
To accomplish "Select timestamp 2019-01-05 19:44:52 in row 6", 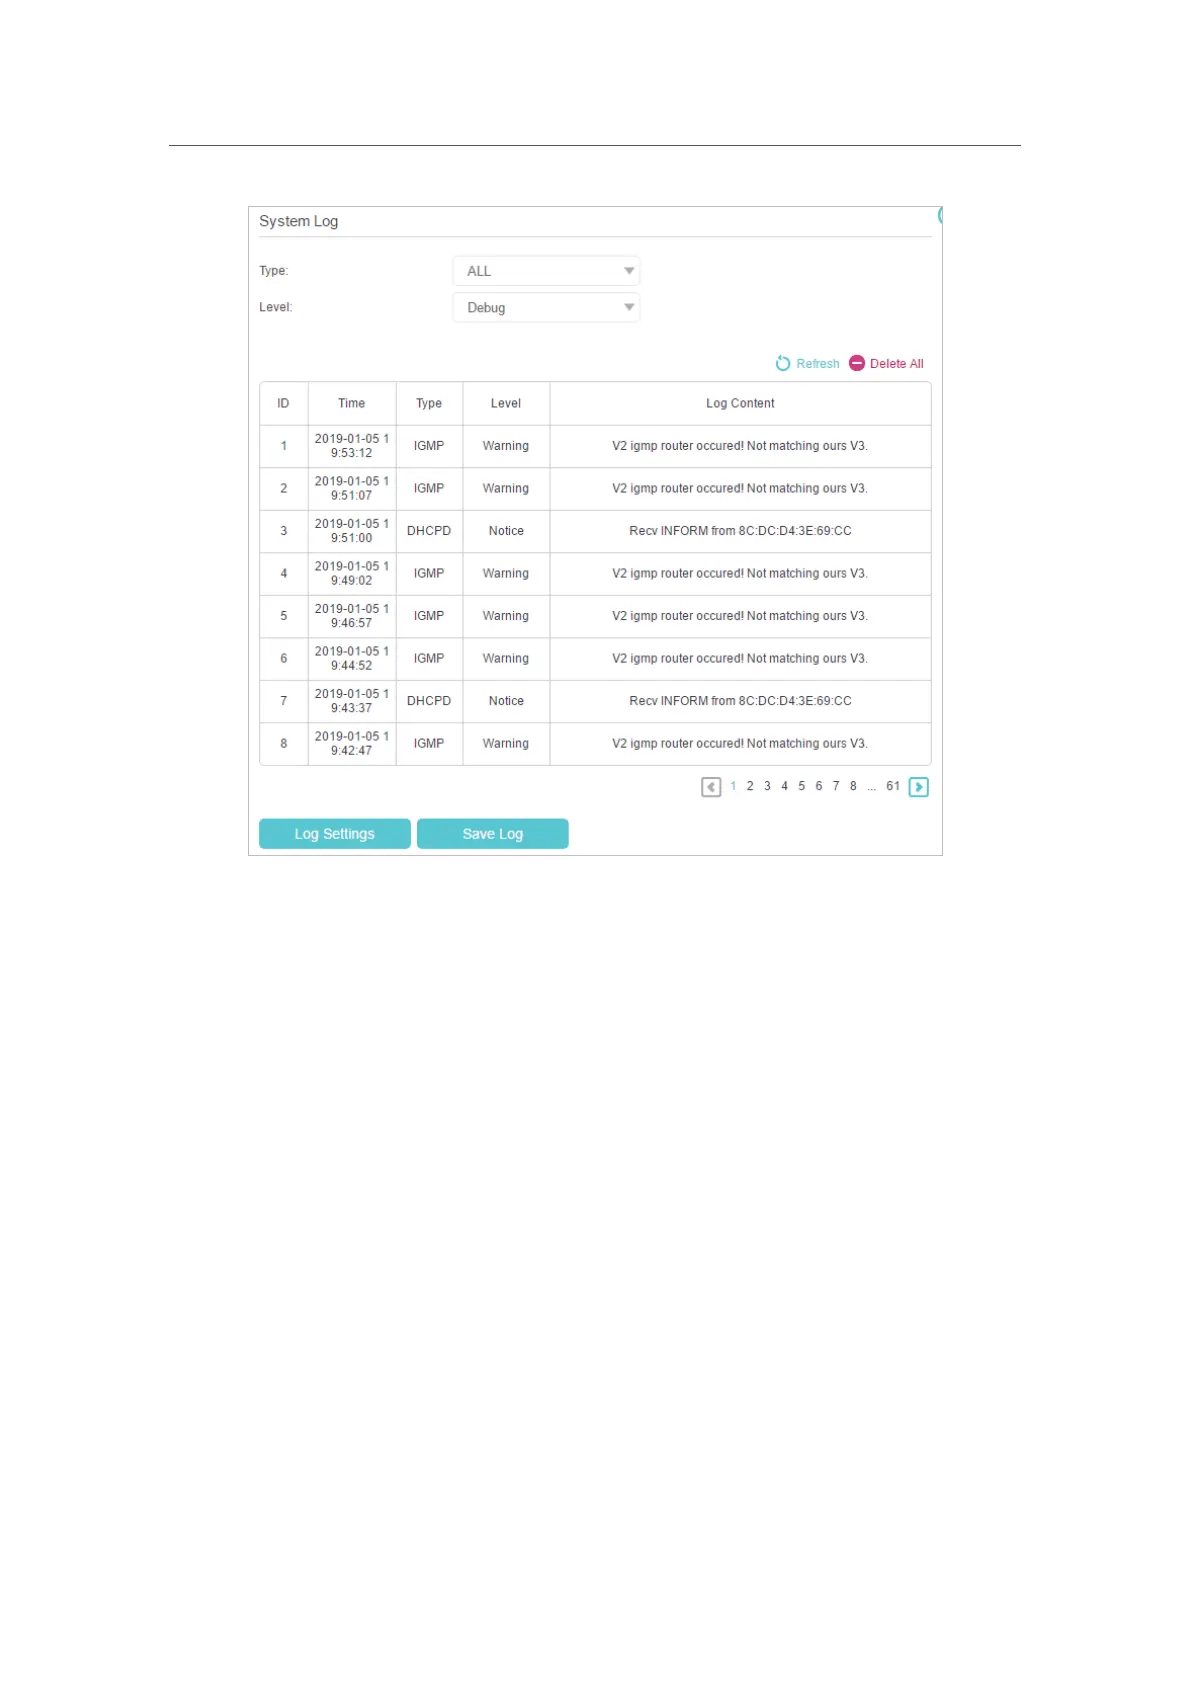I will pyautogui.click(x=352, y=659).
